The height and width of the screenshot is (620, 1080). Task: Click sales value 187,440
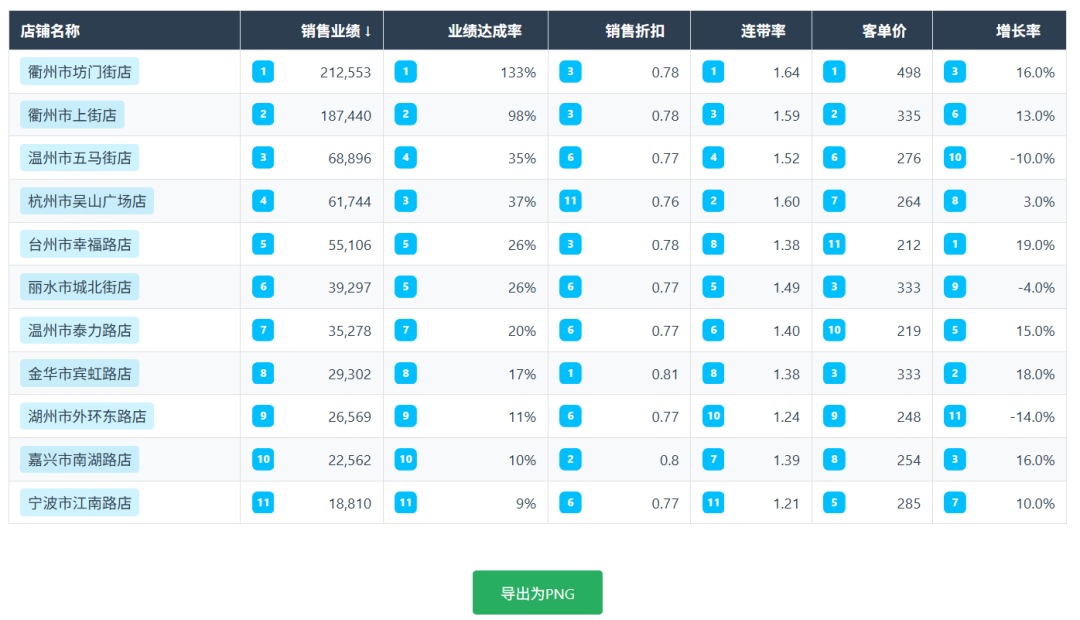345,116
